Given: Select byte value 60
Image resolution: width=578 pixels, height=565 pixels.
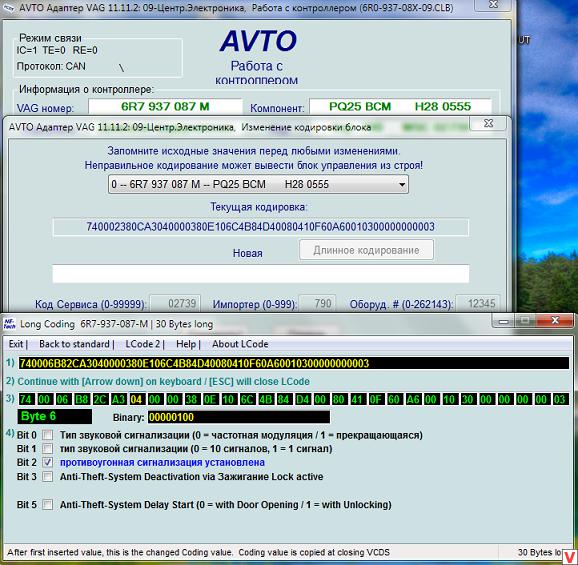Looking at the screenshot, I should coord(394,399).
